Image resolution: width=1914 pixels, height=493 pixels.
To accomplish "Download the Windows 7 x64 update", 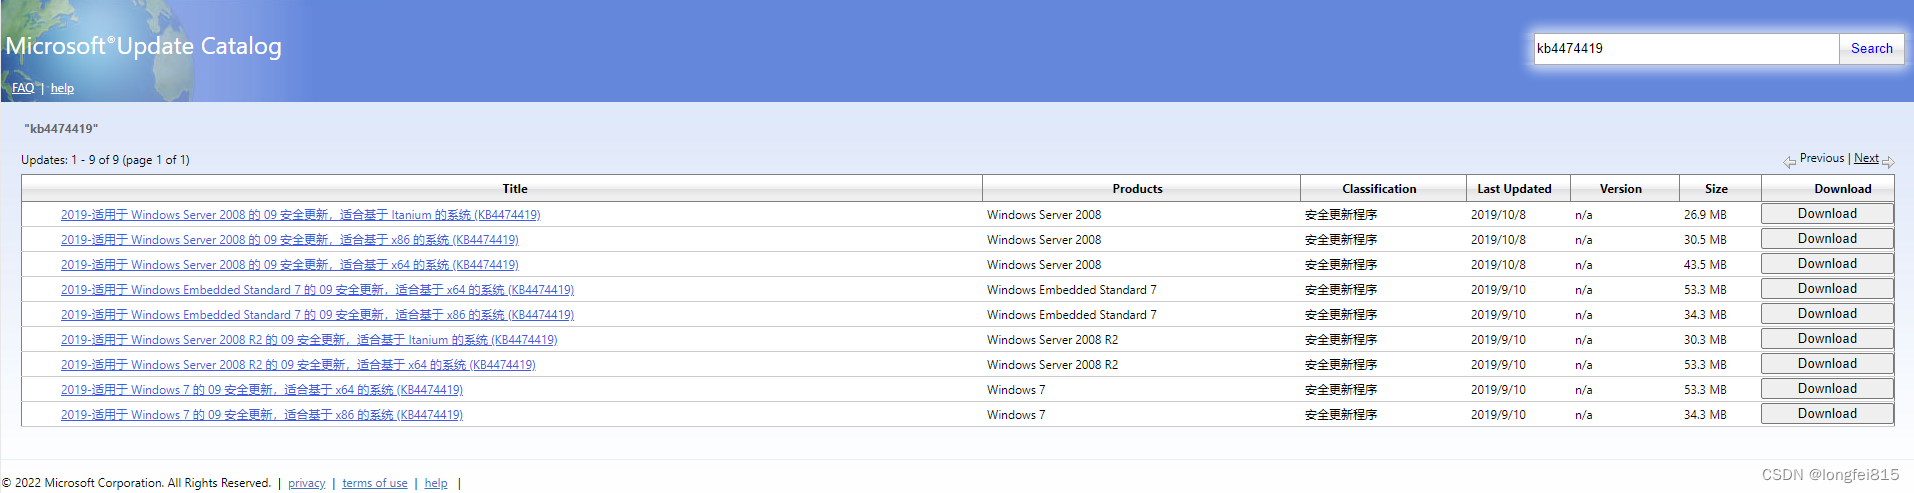I will [1827, 389].
